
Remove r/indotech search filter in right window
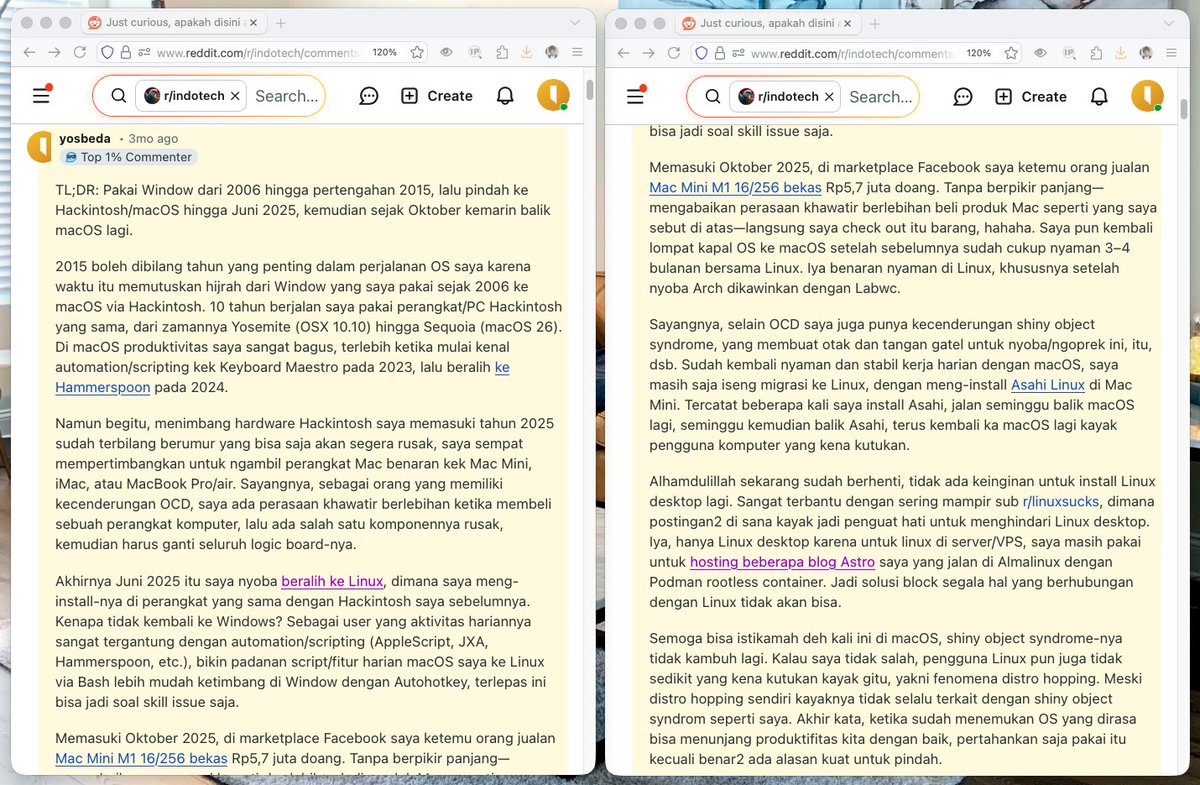pyautogui.click(x=829, y=96)
